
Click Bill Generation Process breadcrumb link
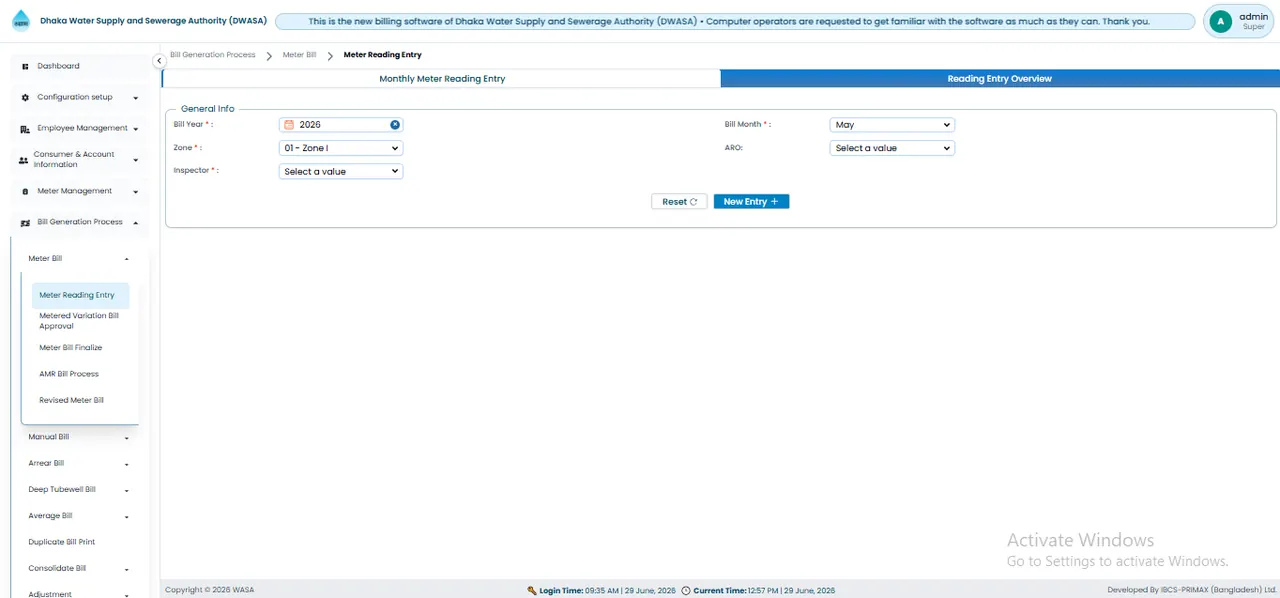(213, 55)
